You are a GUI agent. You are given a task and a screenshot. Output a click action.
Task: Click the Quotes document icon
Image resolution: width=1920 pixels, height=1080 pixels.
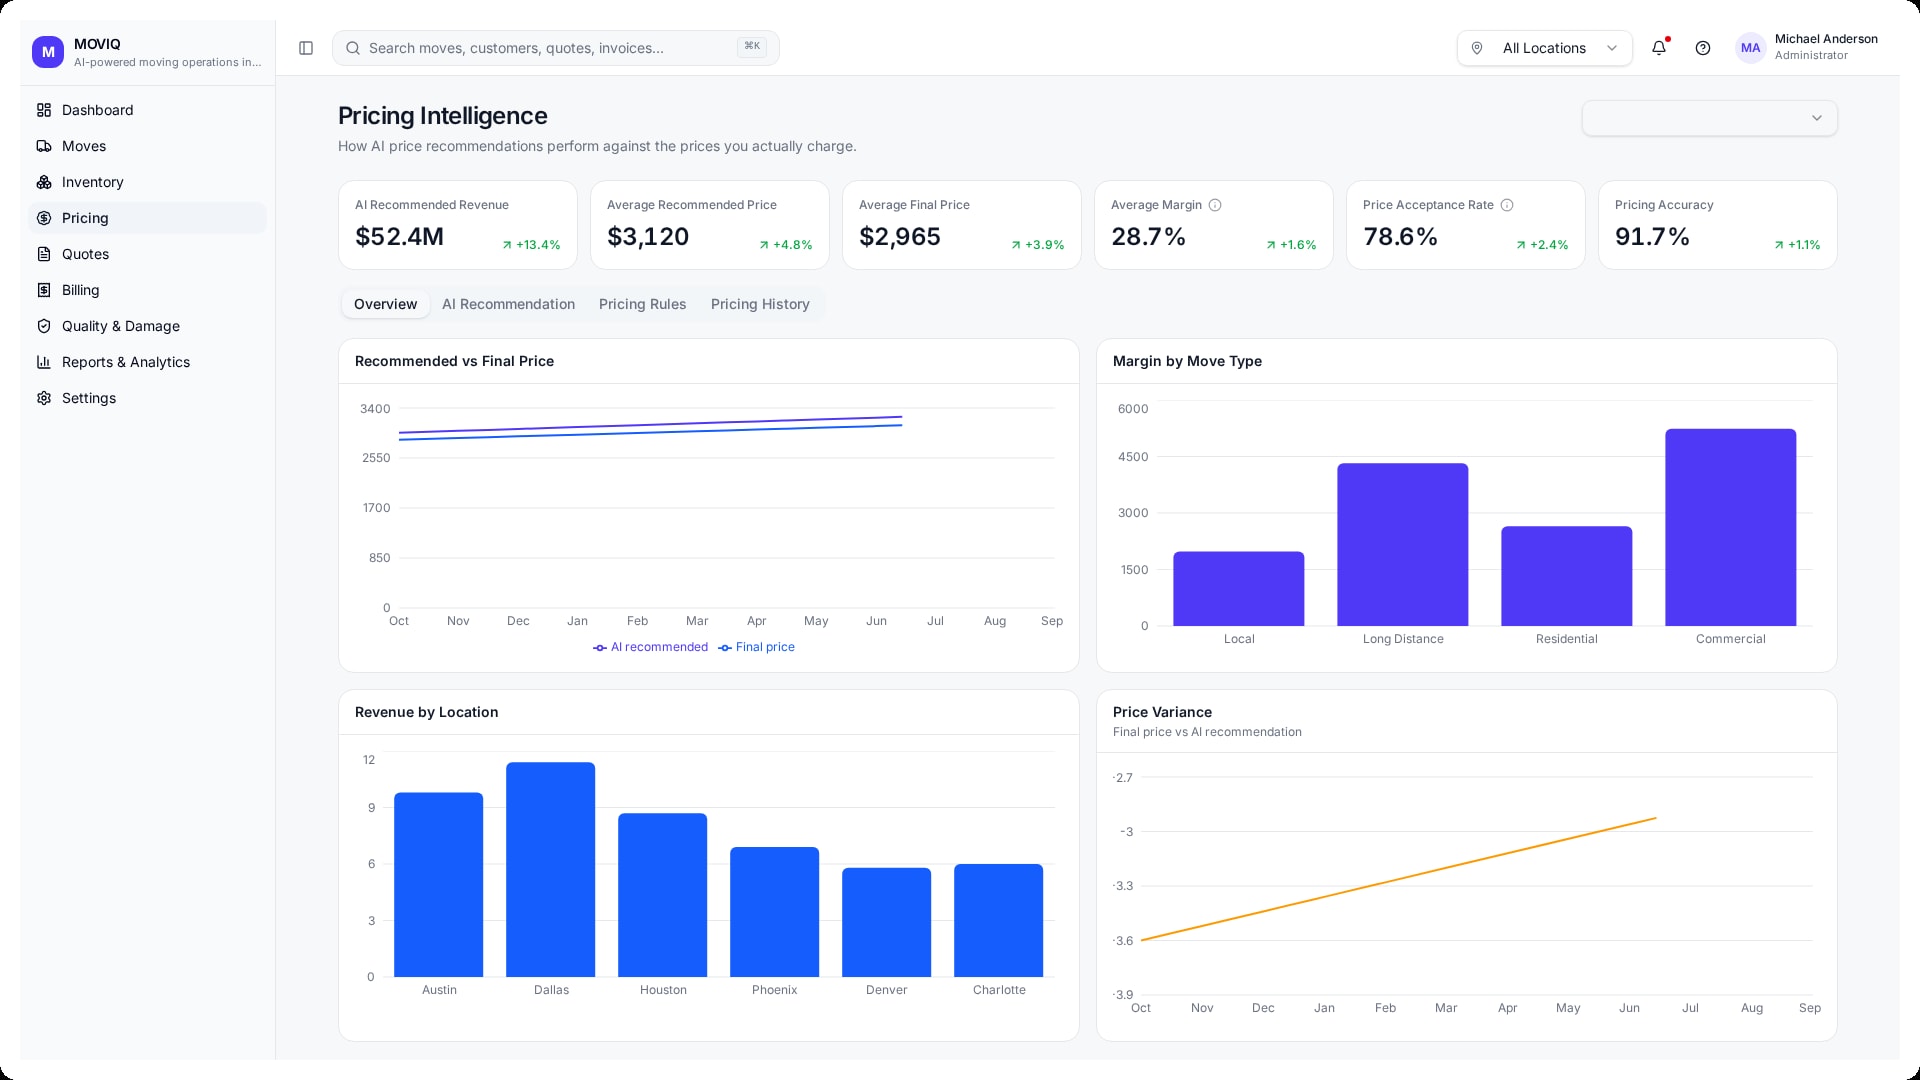click(x=44, y=254)
